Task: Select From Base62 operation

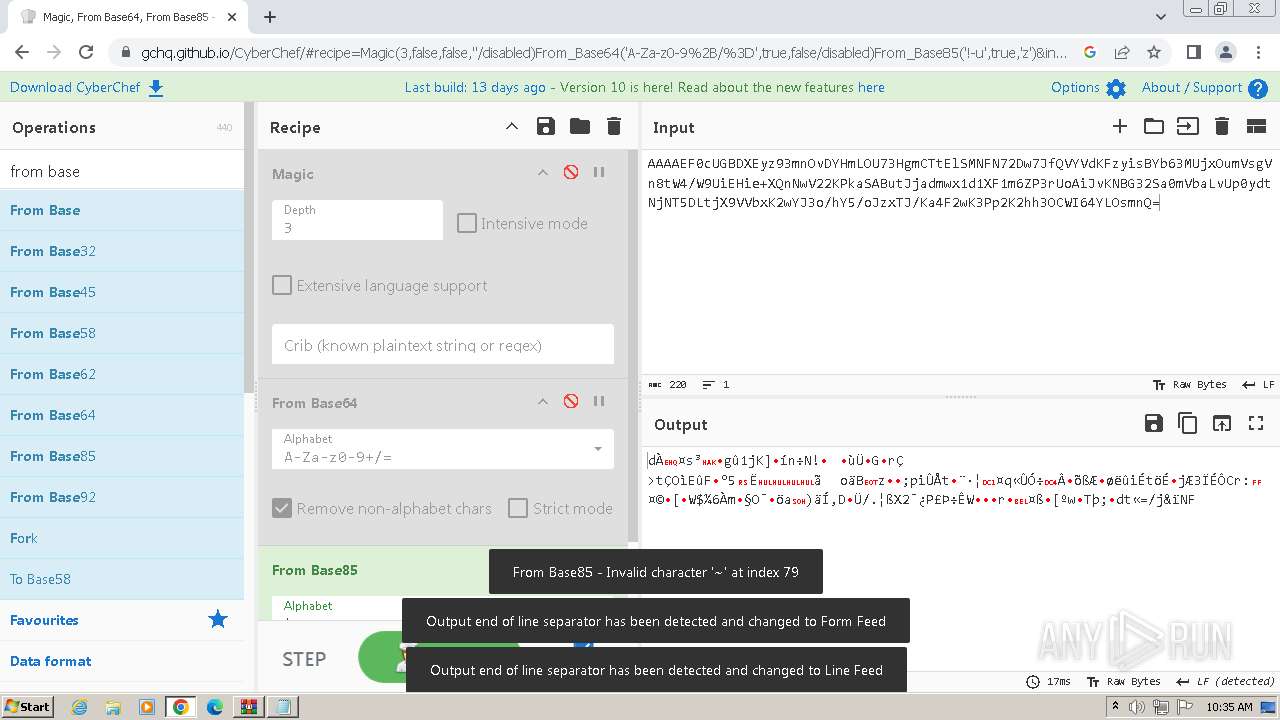Action: pos(122,374)
